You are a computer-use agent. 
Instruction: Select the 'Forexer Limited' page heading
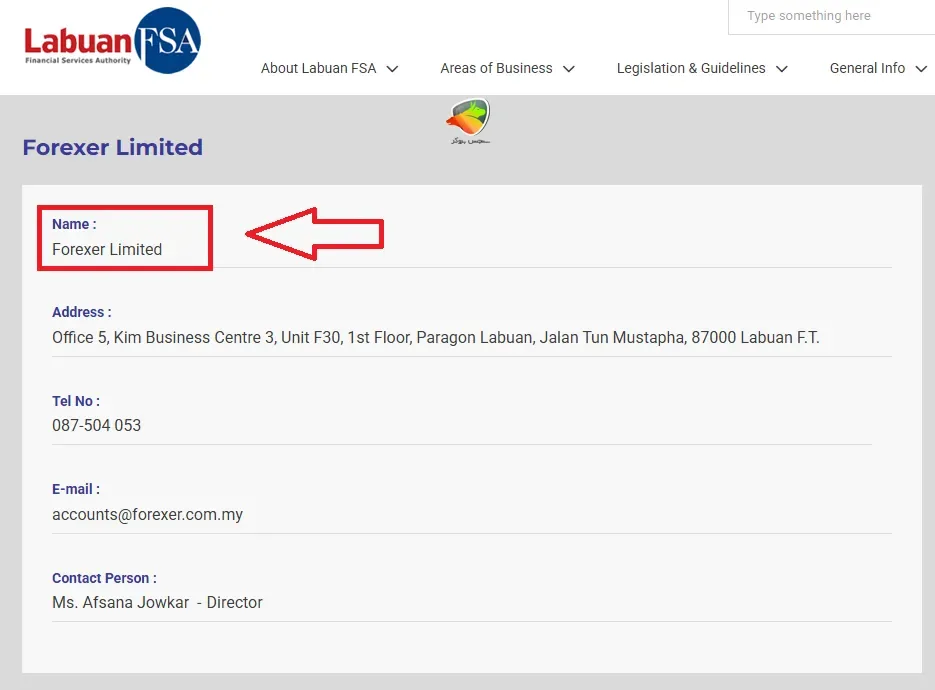click(113, 147)
